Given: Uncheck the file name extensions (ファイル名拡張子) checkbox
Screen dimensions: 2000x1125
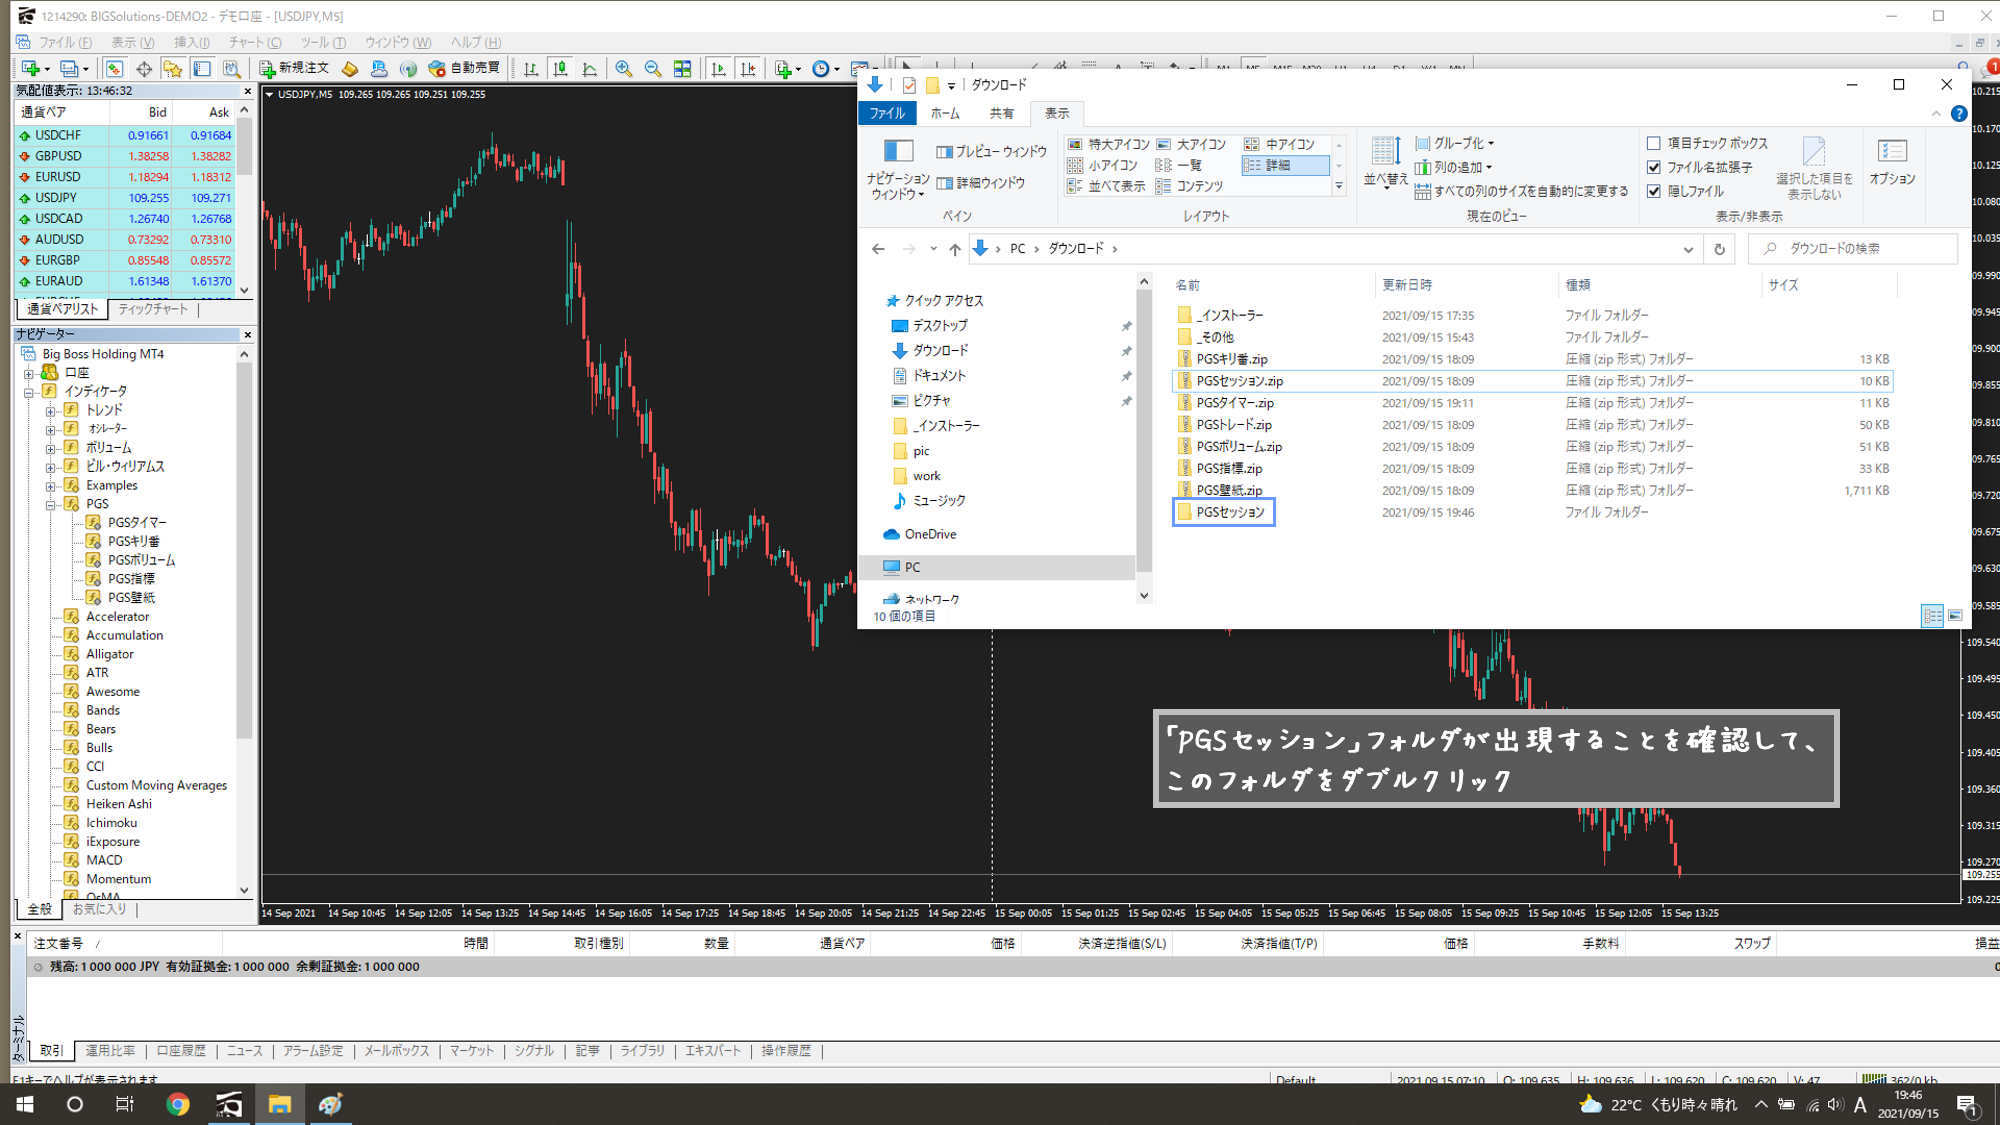Looking at the screenshot, I should click(x=1654, y=167).
